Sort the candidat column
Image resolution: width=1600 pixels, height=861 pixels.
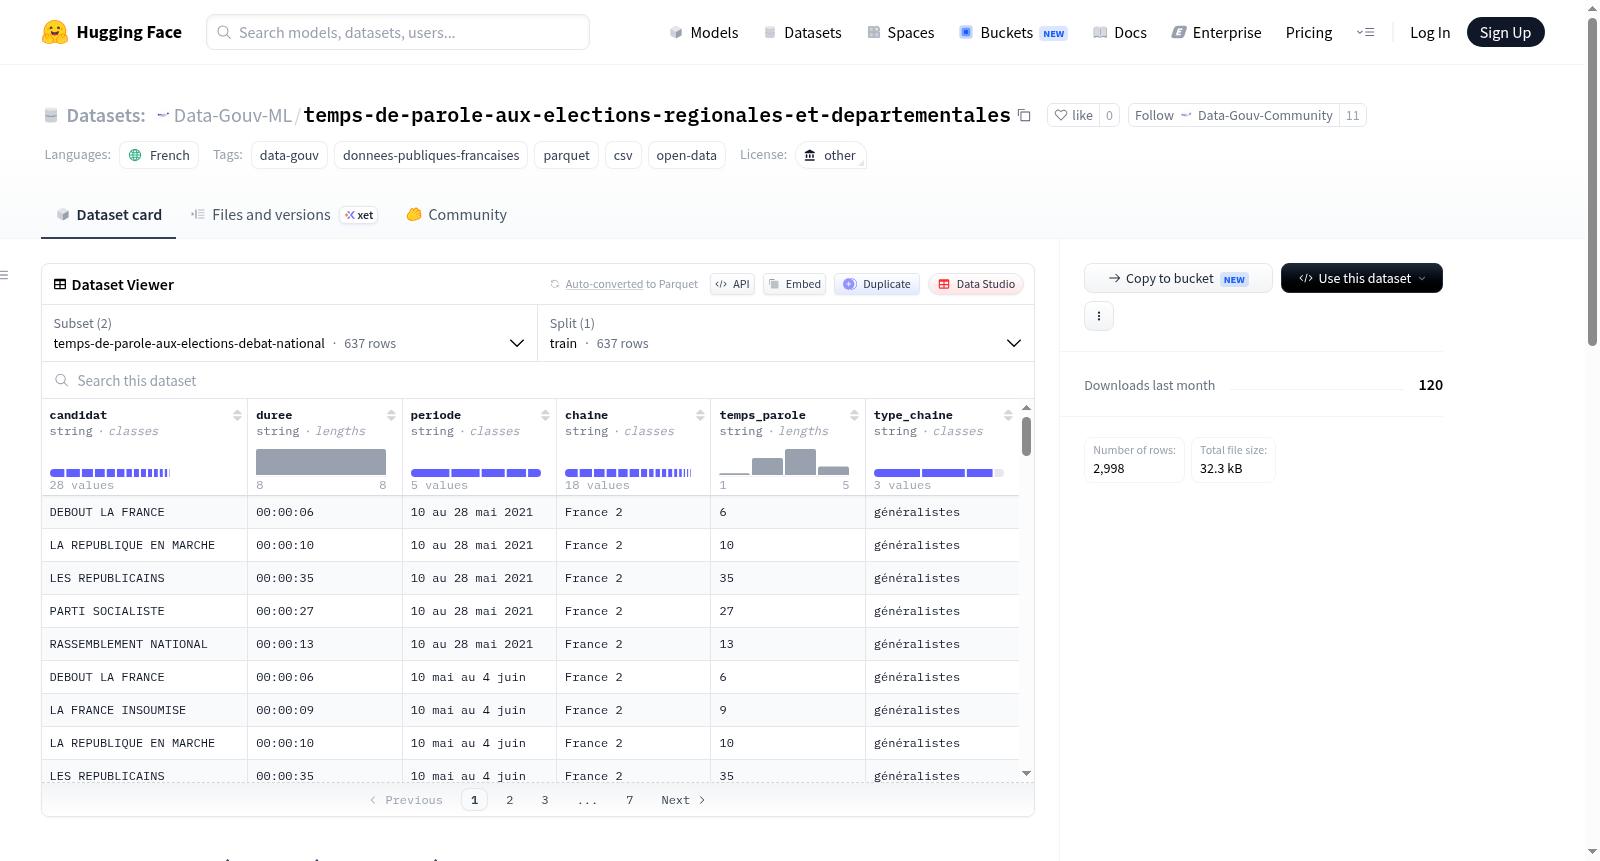pos(237,415)
